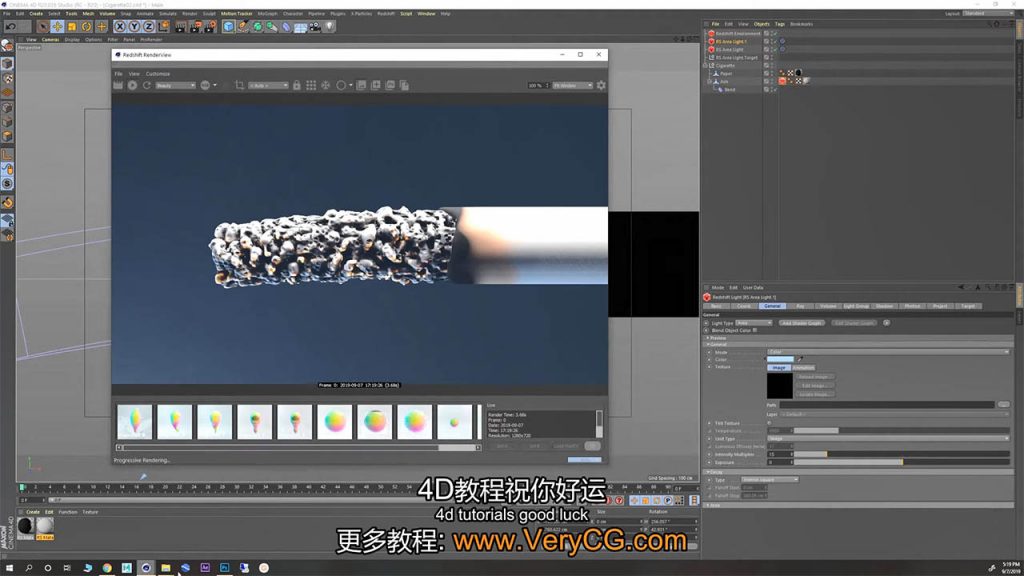The width and height of the screenshot is (1024, 576).
Task: Open the Auto camera dropdown in RenderView
Action: [x=268, y=86]
